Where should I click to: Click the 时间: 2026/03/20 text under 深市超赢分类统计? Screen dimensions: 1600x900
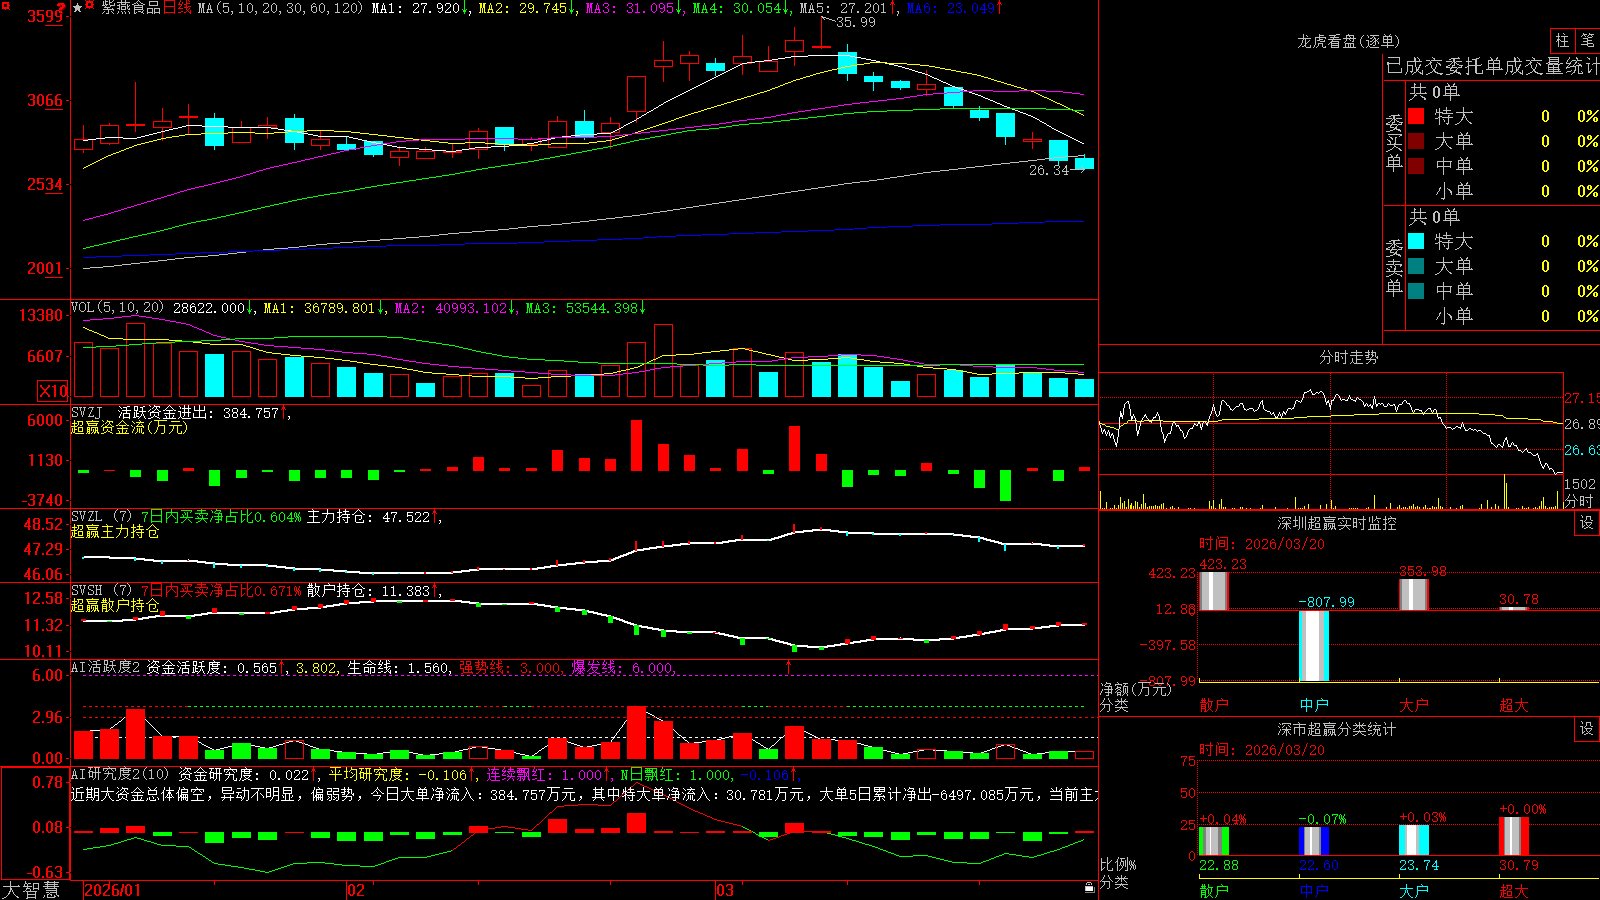coord(1262,750)
